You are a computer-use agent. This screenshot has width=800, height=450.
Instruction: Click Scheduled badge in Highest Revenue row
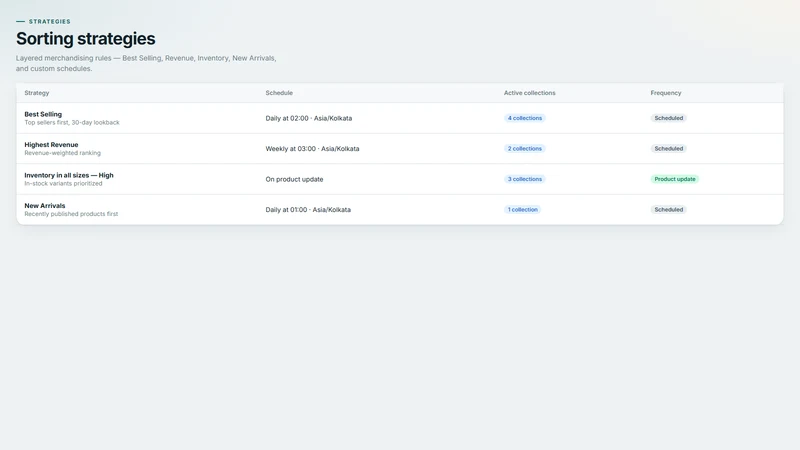point(668,148)
